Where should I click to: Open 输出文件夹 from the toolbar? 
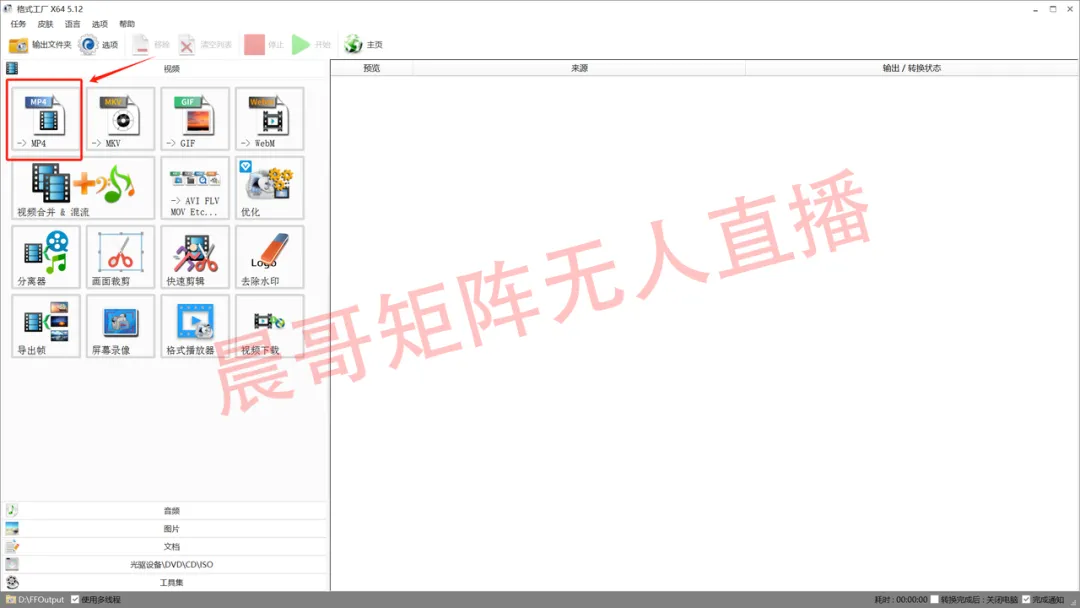click(x=40, y=45)
